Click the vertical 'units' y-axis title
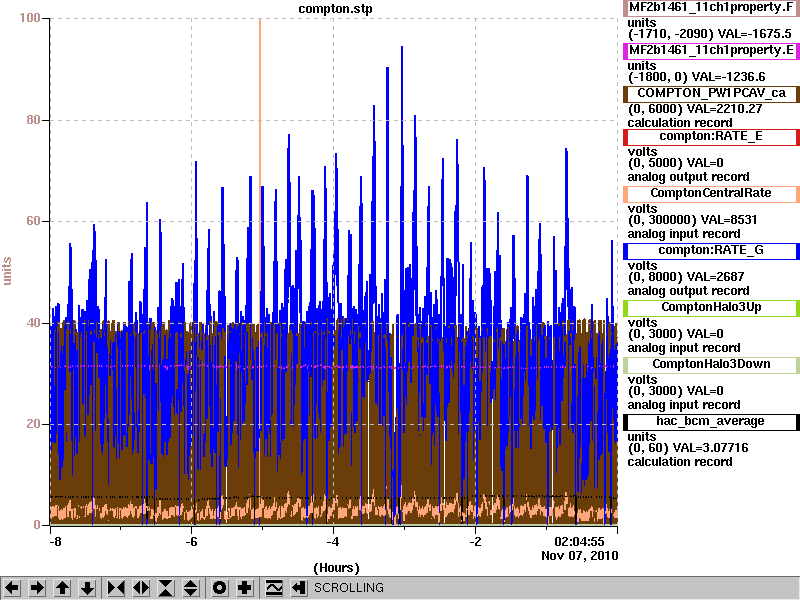 (7, 271)
